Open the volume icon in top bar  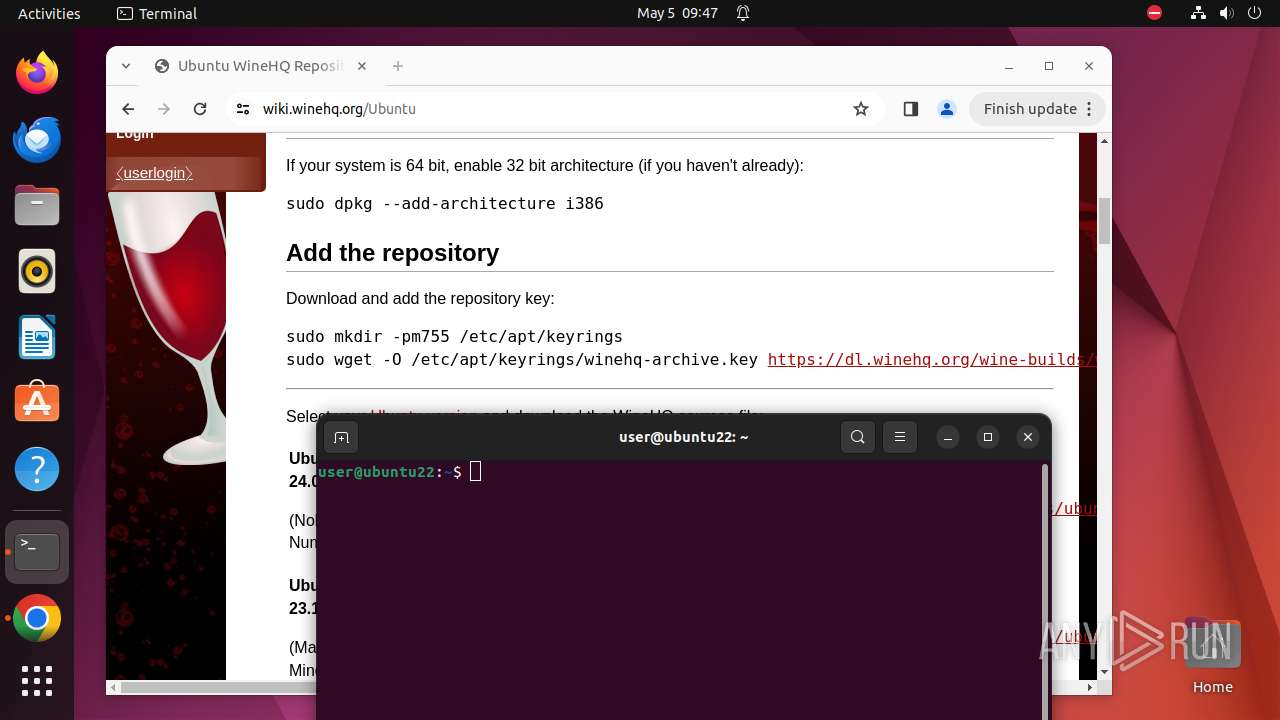click(x=1227, y=13)
